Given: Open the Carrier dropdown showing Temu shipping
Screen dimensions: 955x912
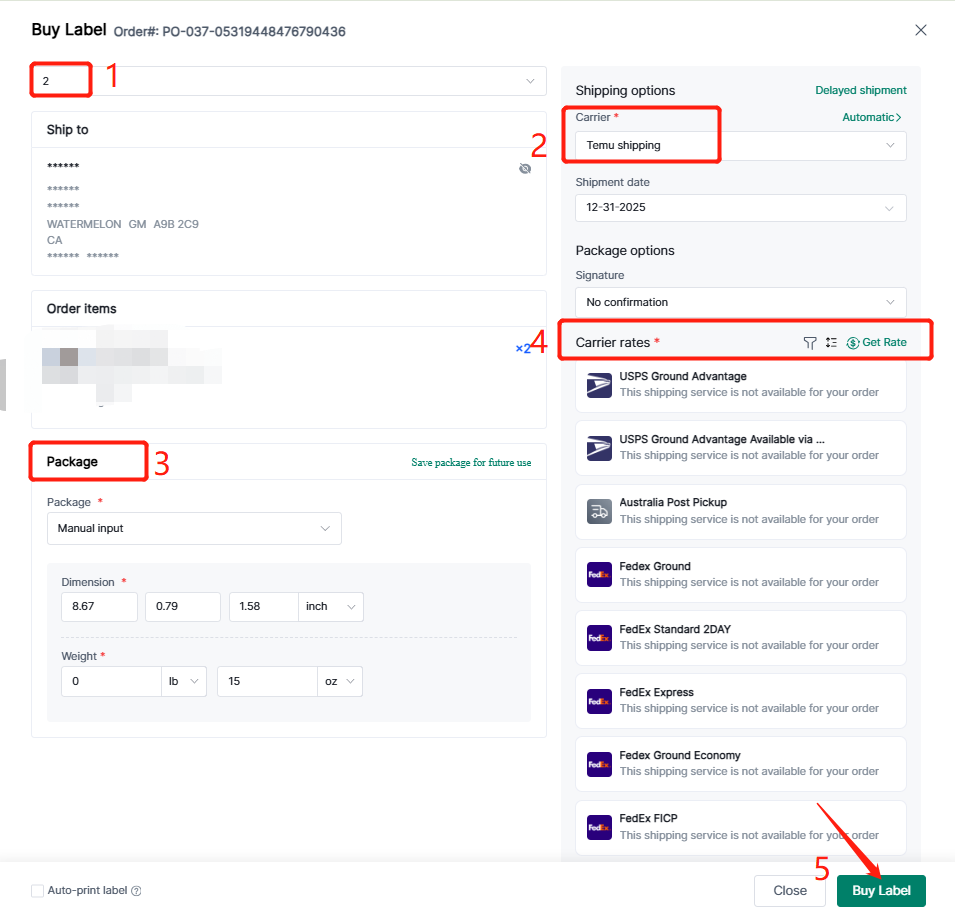Looking at the screenshot, I should tap(740, 146).
